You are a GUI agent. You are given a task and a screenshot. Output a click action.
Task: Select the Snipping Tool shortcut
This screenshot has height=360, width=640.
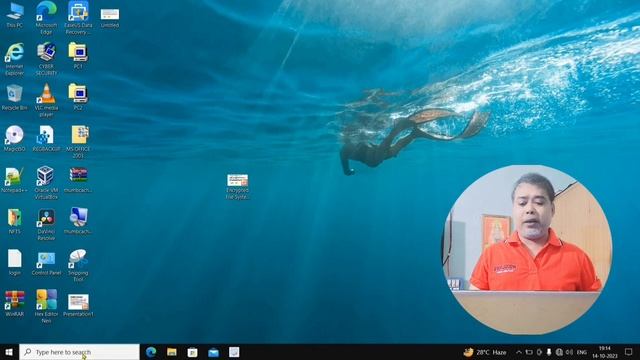click(78, 266)
